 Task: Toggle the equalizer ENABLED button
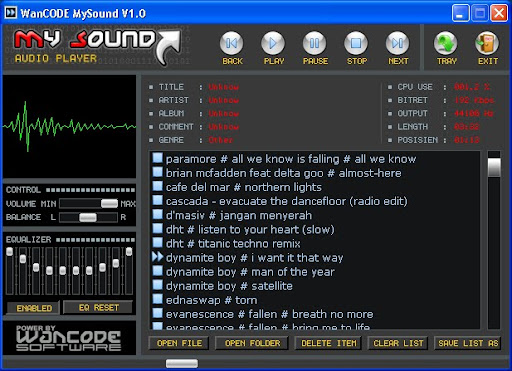[34, 308]
